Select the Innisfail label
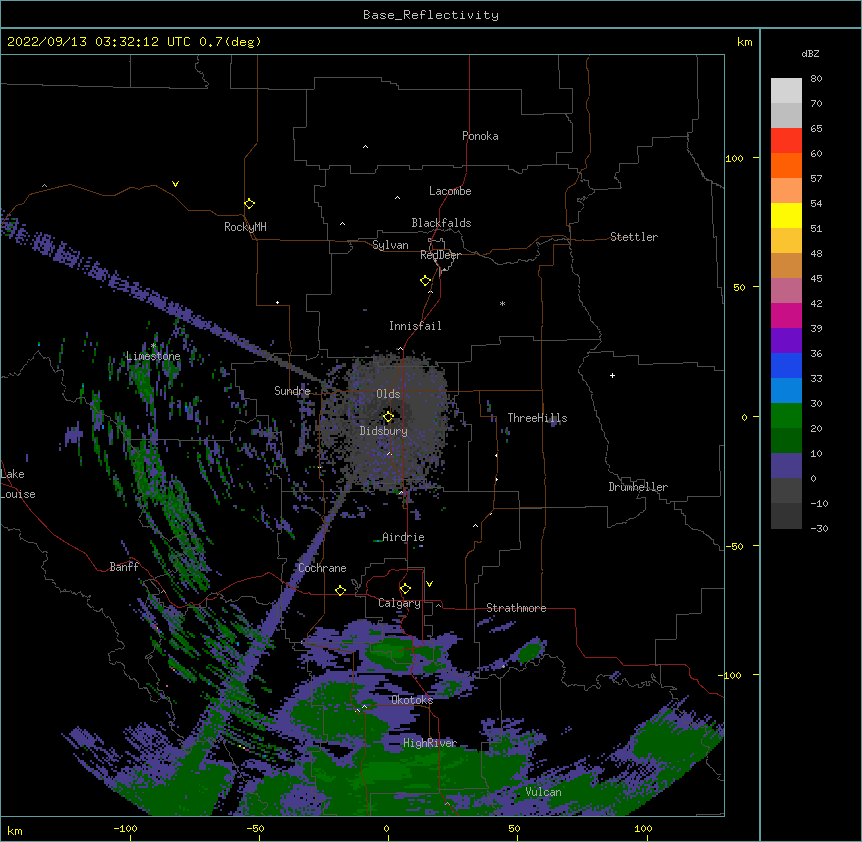 415,326
